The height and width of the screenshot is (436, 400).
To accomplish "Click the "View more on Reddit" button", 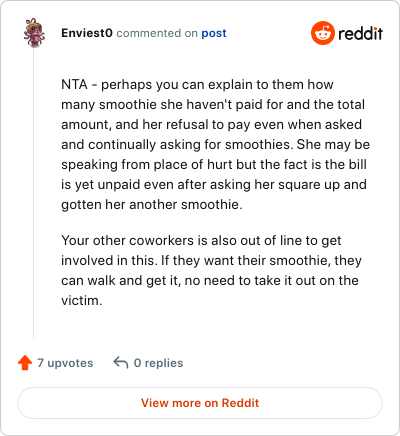I will [200, 403].
